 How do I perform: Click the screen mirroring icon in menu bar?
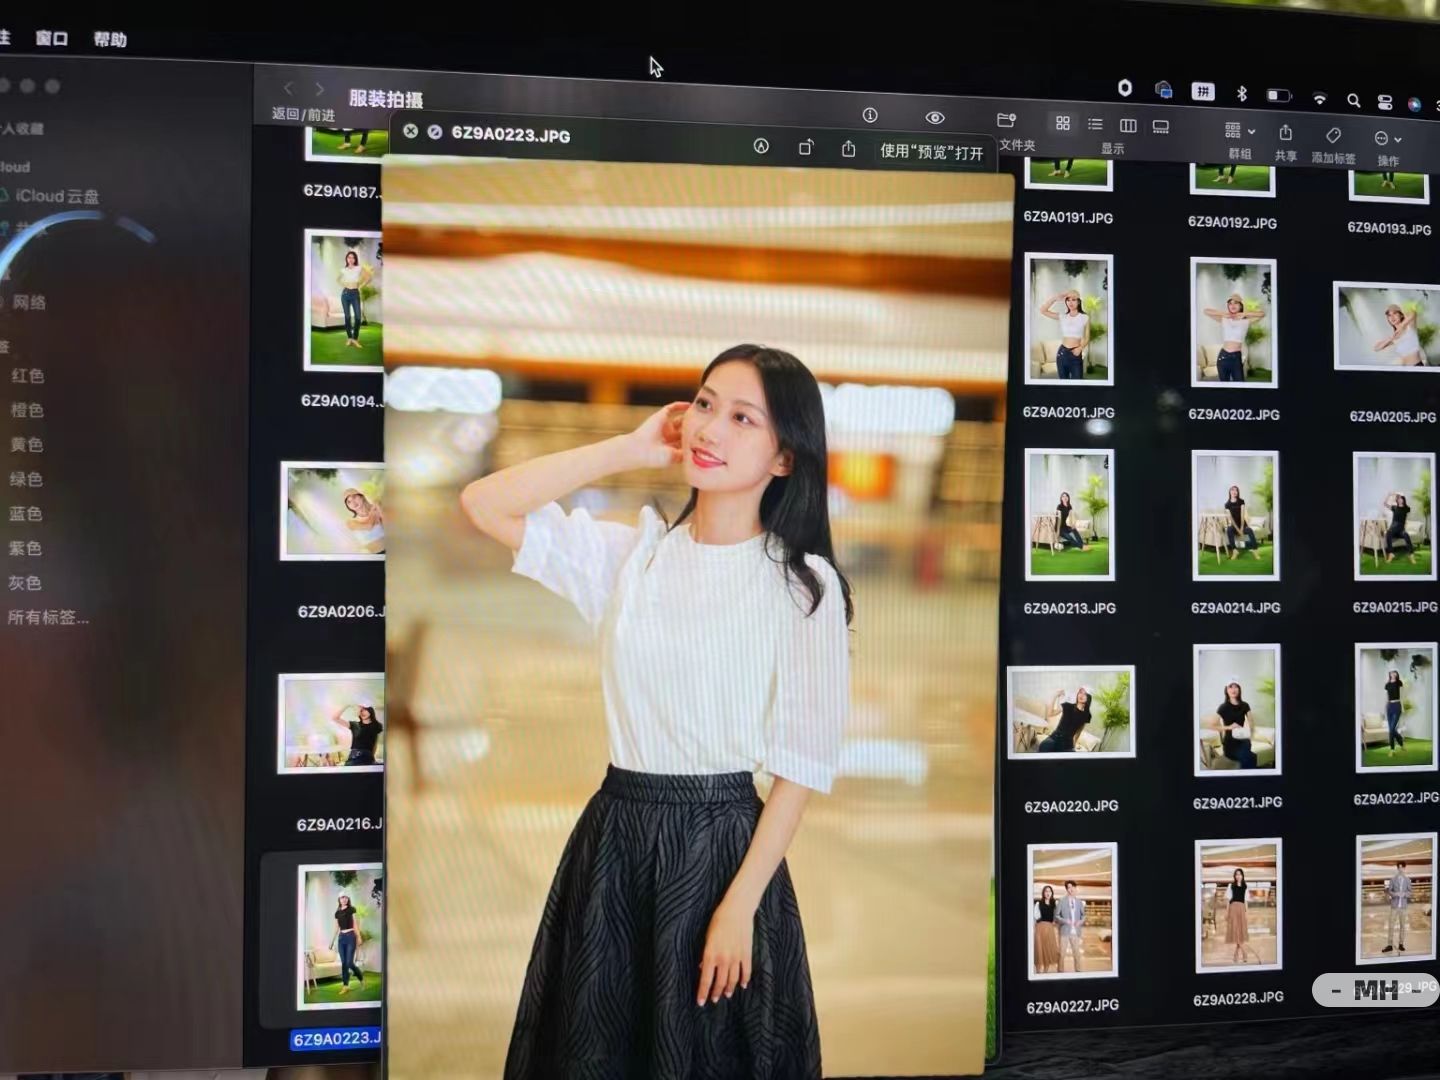1164,90
